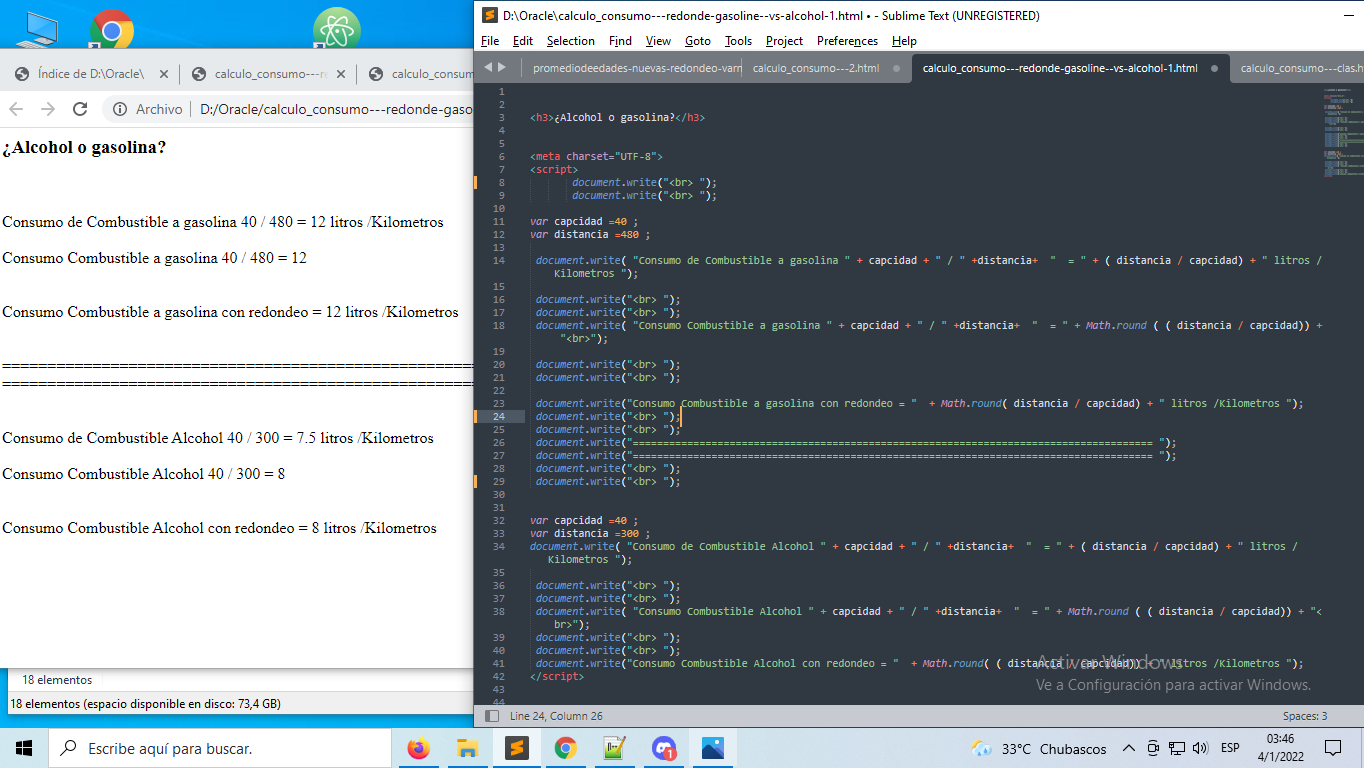Screen dimensions: 1364x768
Task: Click the Chrome taskbar icon
Action: tap(565, 748)
